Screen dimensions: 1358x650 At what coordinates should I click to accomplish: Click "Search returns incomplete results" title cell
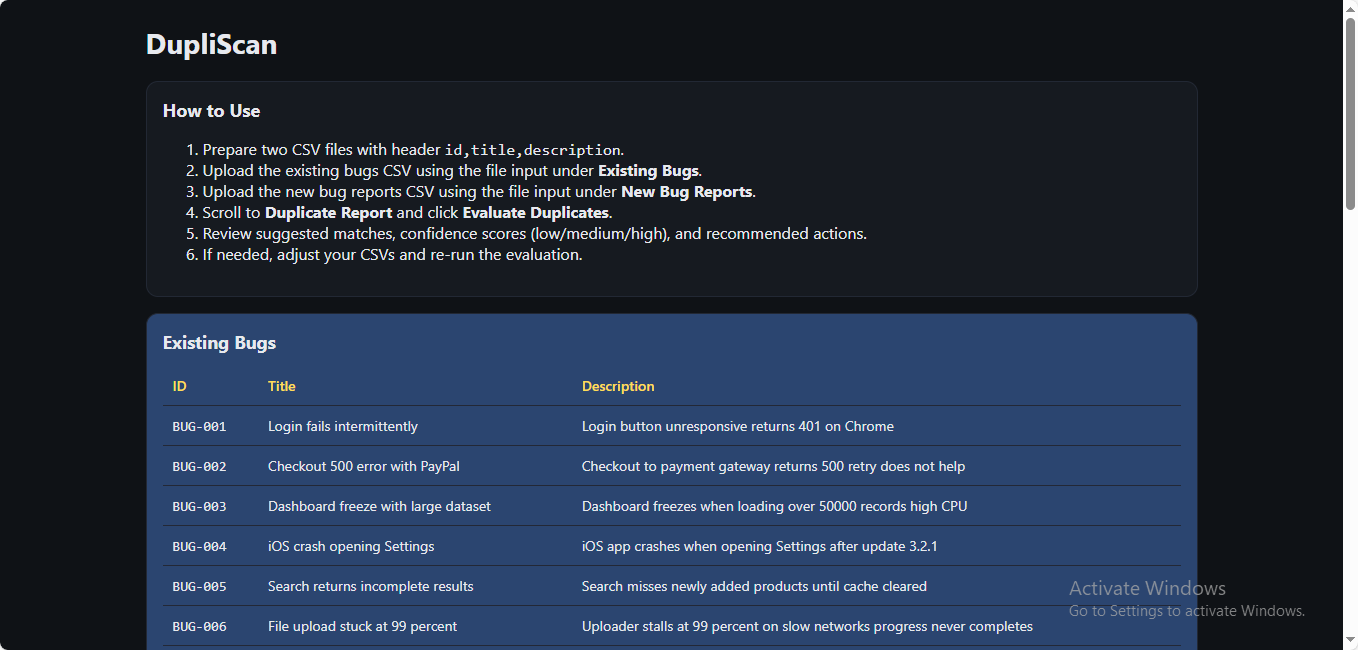tap(371, 586)
